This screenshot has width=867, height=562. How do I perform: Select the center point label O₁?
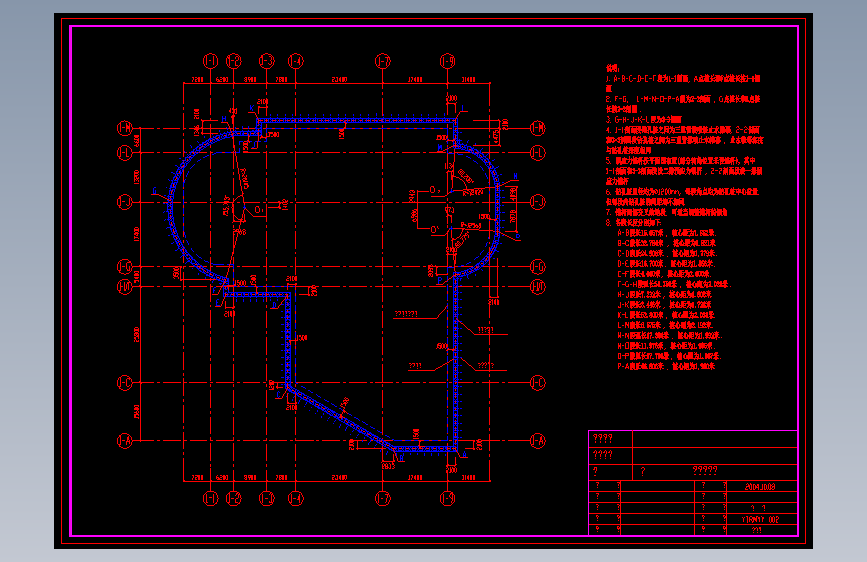tap(259, 210)
